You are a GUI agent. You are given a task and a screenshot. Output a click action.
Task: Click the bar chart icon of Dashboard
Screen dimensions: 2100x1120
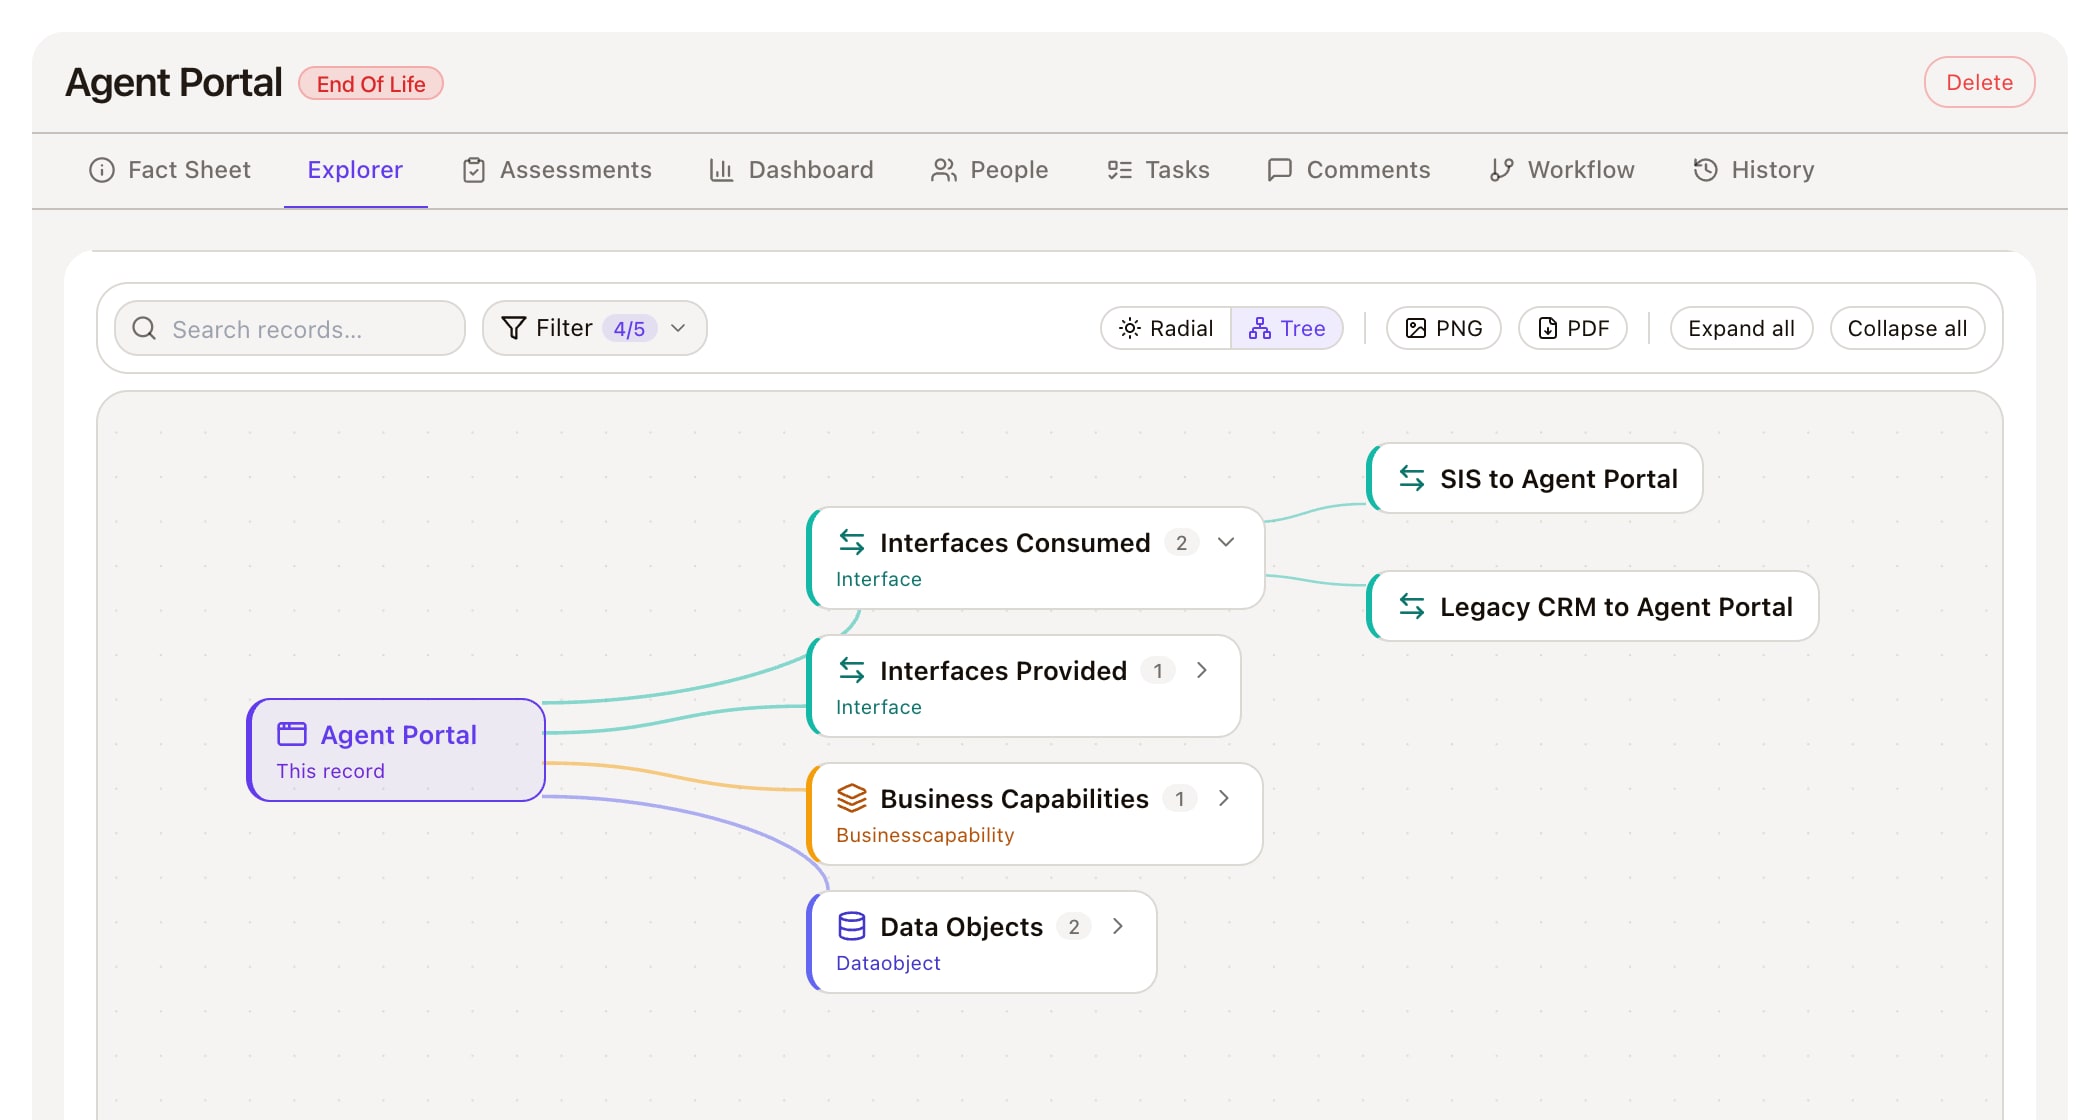coord(721,170)
